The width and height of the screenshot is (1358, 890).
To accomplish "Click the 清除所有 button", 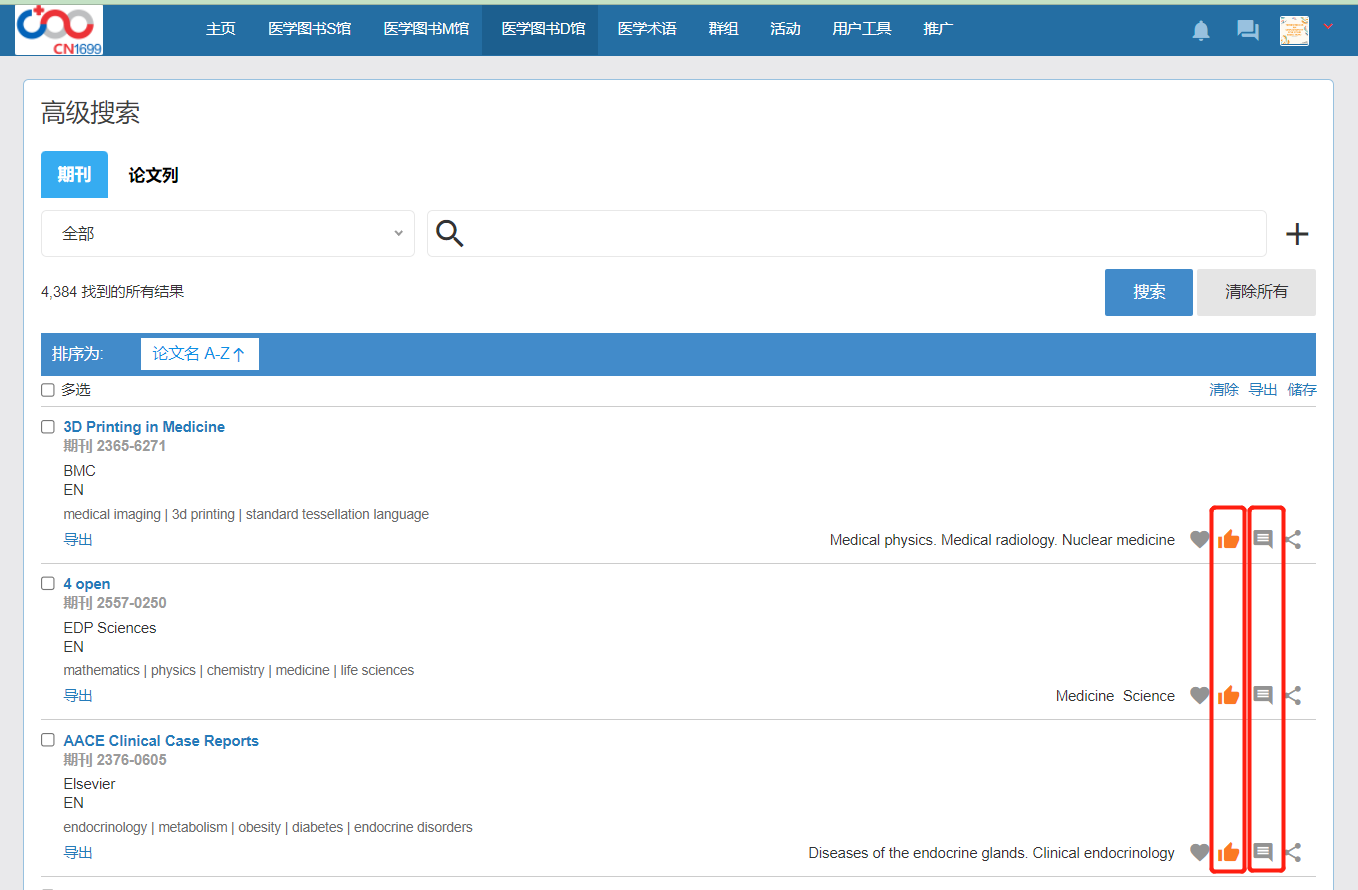I will click(1256, 292).
